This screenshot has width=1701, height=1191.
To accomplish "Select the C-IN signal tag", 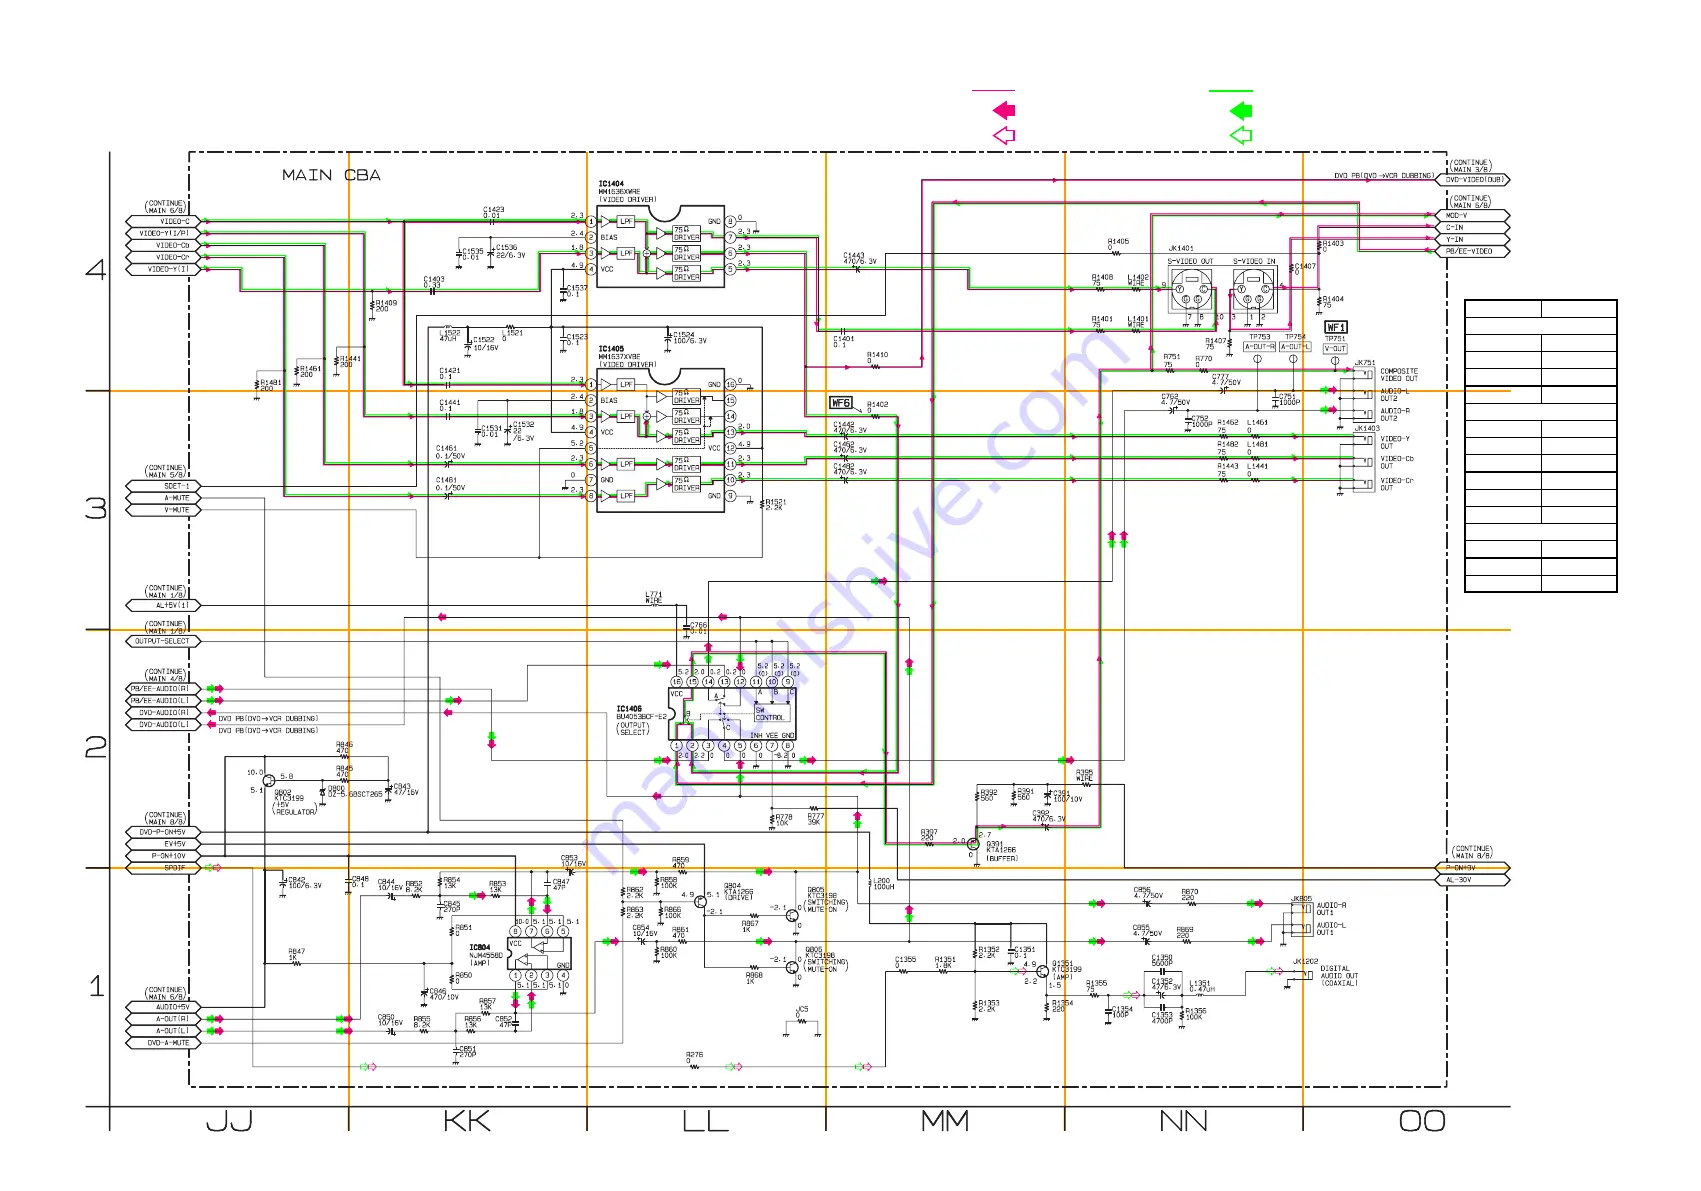I will tap(1475, 228).
